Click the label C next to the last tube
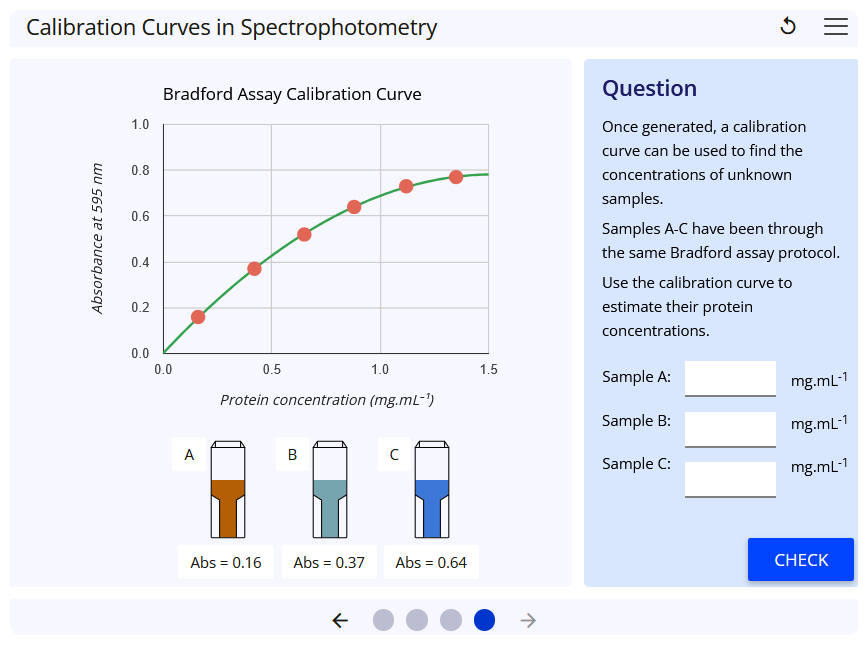The image size is (867, 647). point(395,454)
